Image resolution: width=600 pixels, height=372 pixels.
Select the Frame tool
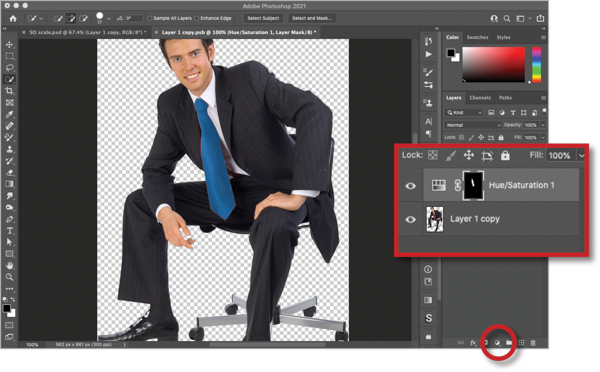click(9, 103)
